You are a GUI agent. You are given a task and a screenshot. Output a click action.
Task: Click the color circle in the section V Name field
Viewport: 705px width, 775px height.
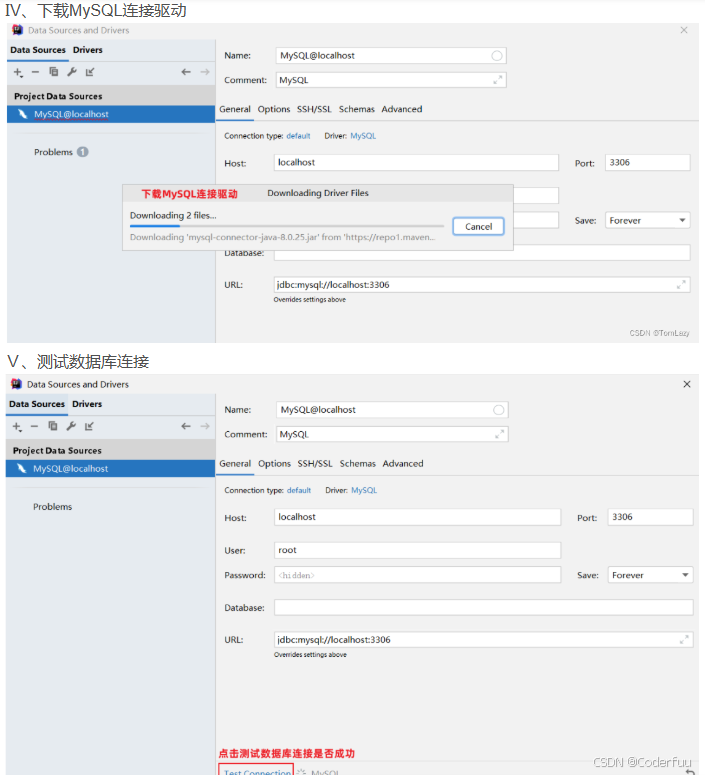pos(498,410)
